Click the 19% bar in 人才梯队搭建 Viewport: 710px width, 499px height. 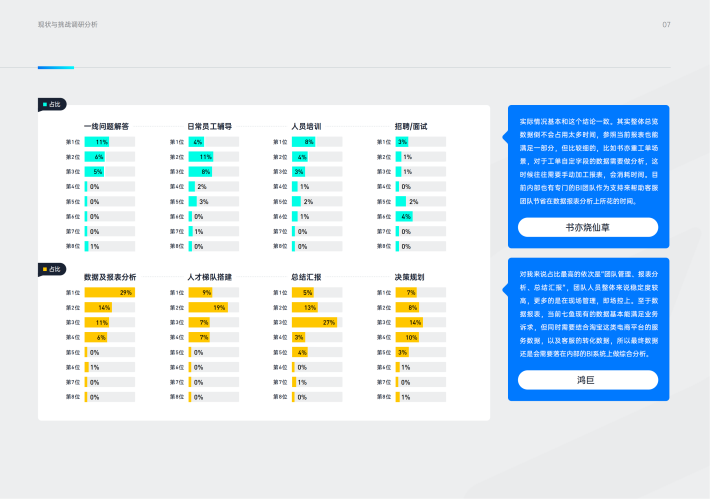pyautogui.click(x=206, y=307)
